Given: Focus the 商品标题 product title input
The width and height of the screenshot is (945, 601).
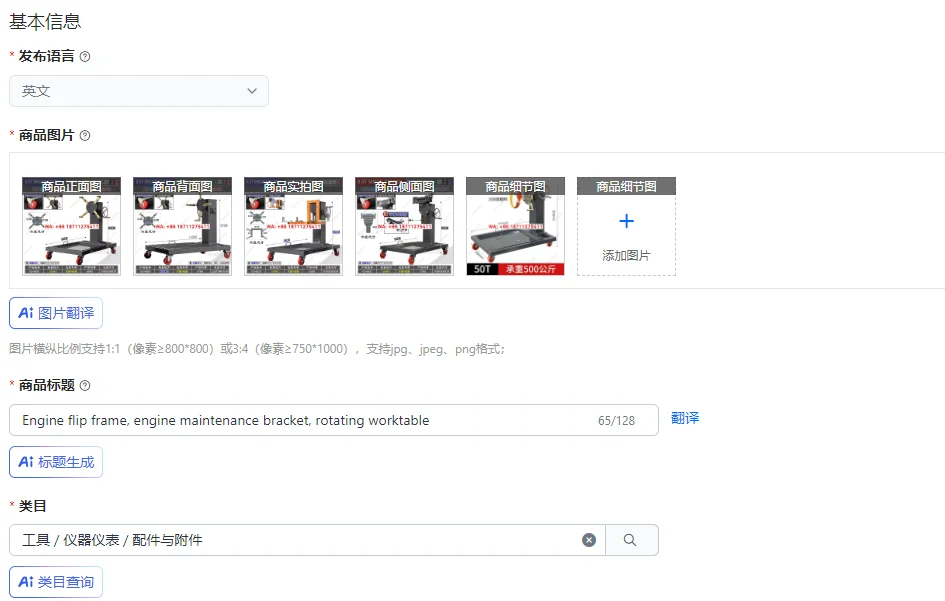Looking at the screenshot, I should [x=333, y=420].
